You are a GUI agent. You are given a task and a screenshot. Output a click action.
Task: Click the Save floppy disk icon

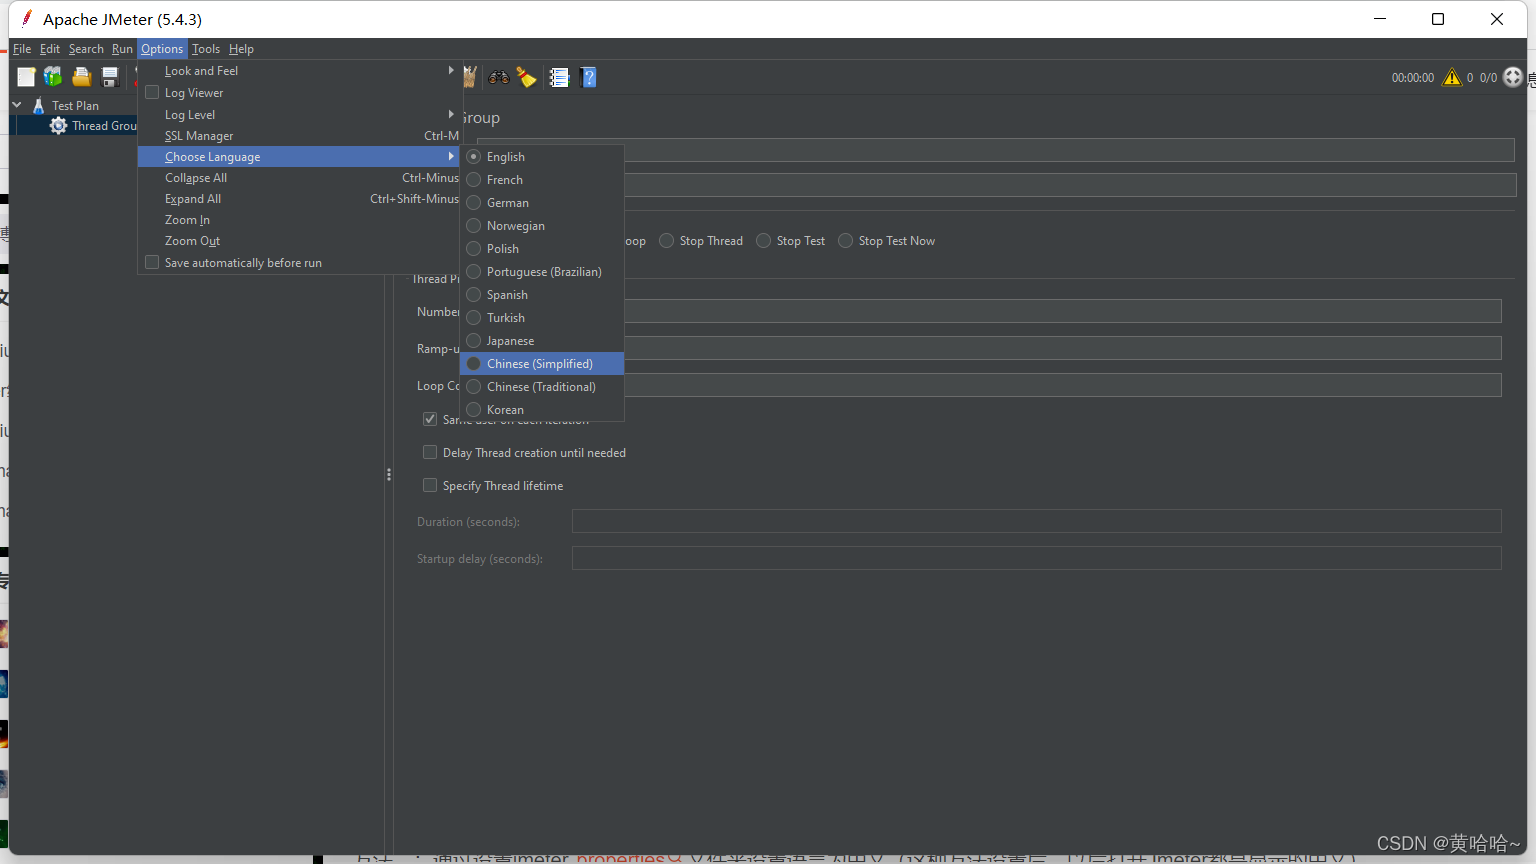[110, 77]
